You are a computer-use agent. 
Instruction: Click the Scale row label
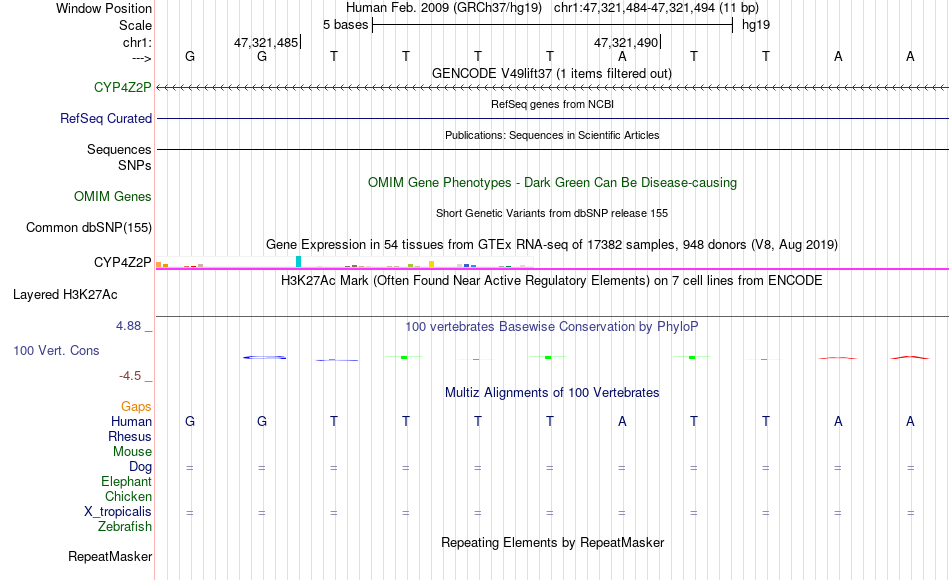coord(135,25)
